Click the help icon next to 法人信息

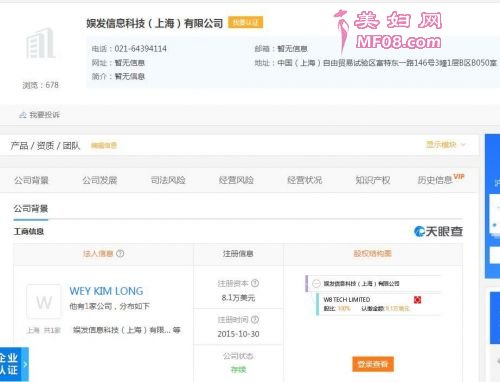(x=120, y=254)
